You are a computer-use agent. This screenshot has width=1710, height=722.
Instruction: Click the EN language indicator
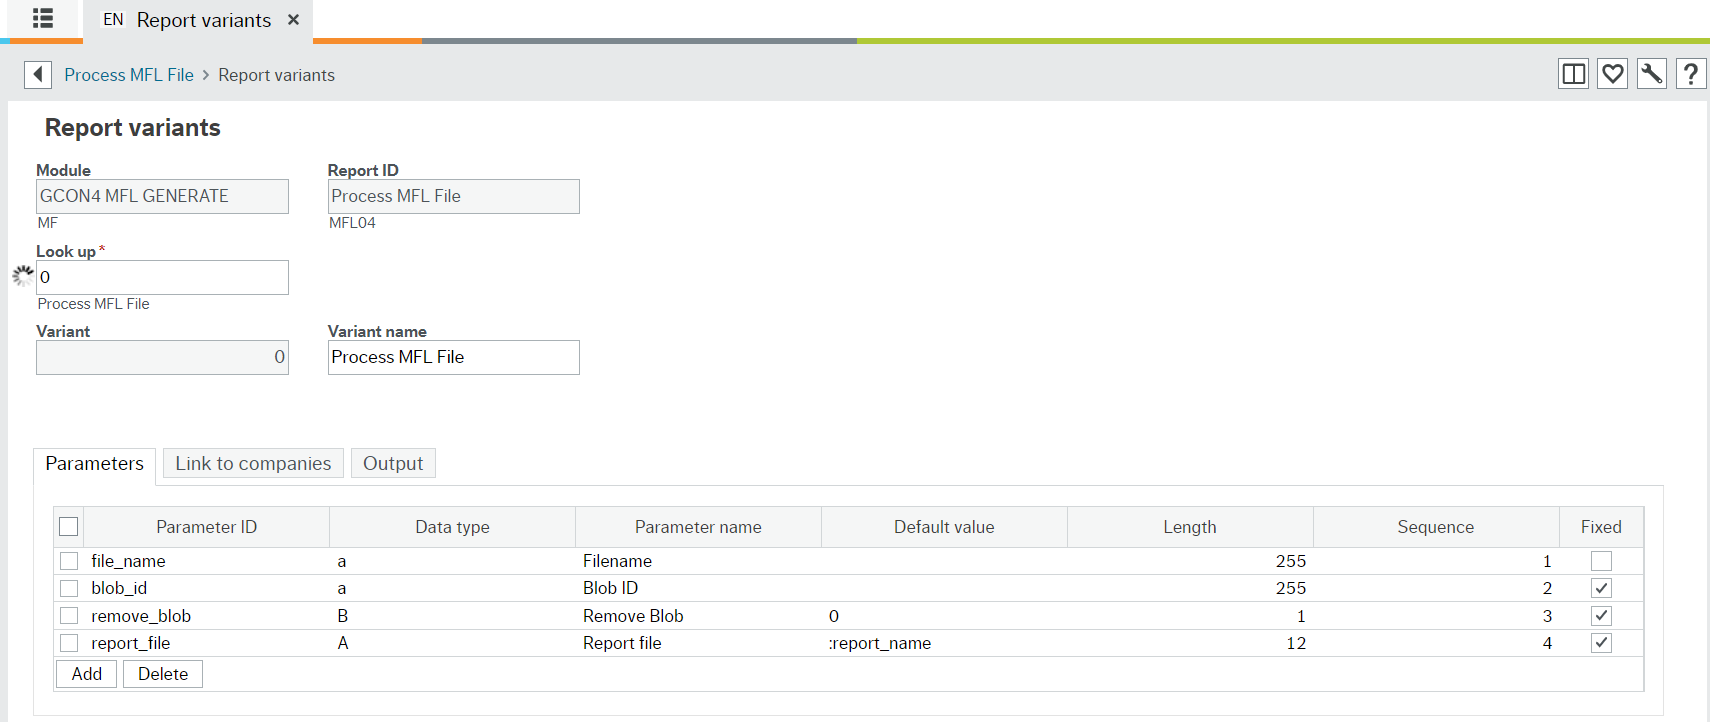[113, 20]
